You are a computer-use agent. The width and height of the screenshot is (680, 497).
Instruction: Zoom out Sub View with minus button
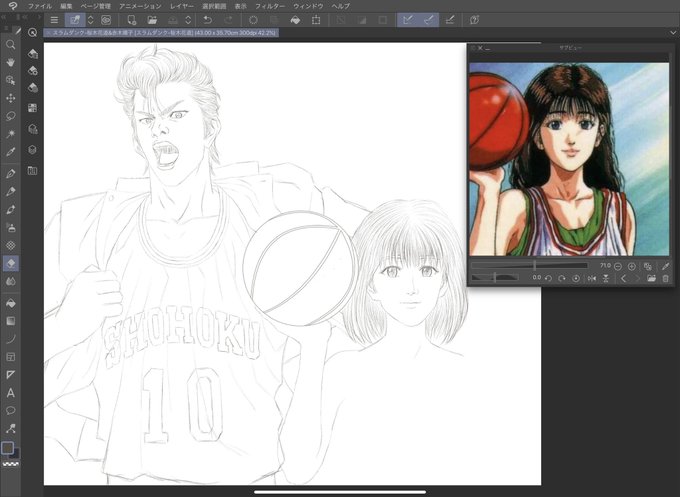click(x=618, y=266)
